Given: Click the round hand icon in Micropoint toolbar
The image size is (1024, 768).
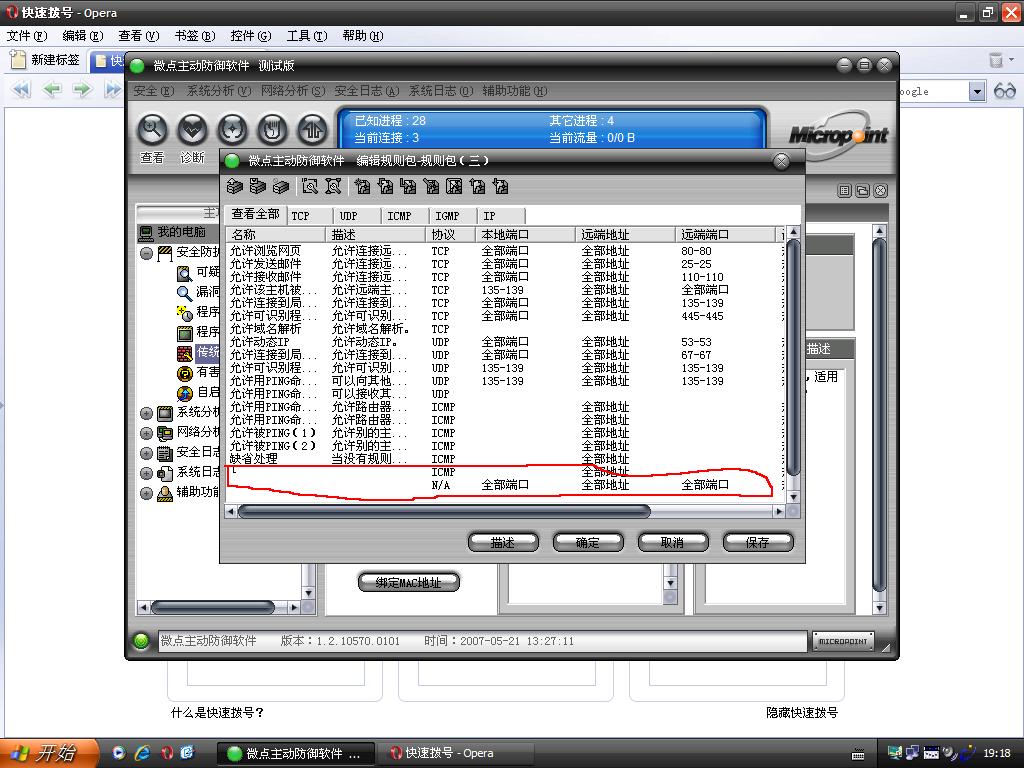Looking at the screenshot, I should coord(272,129).
